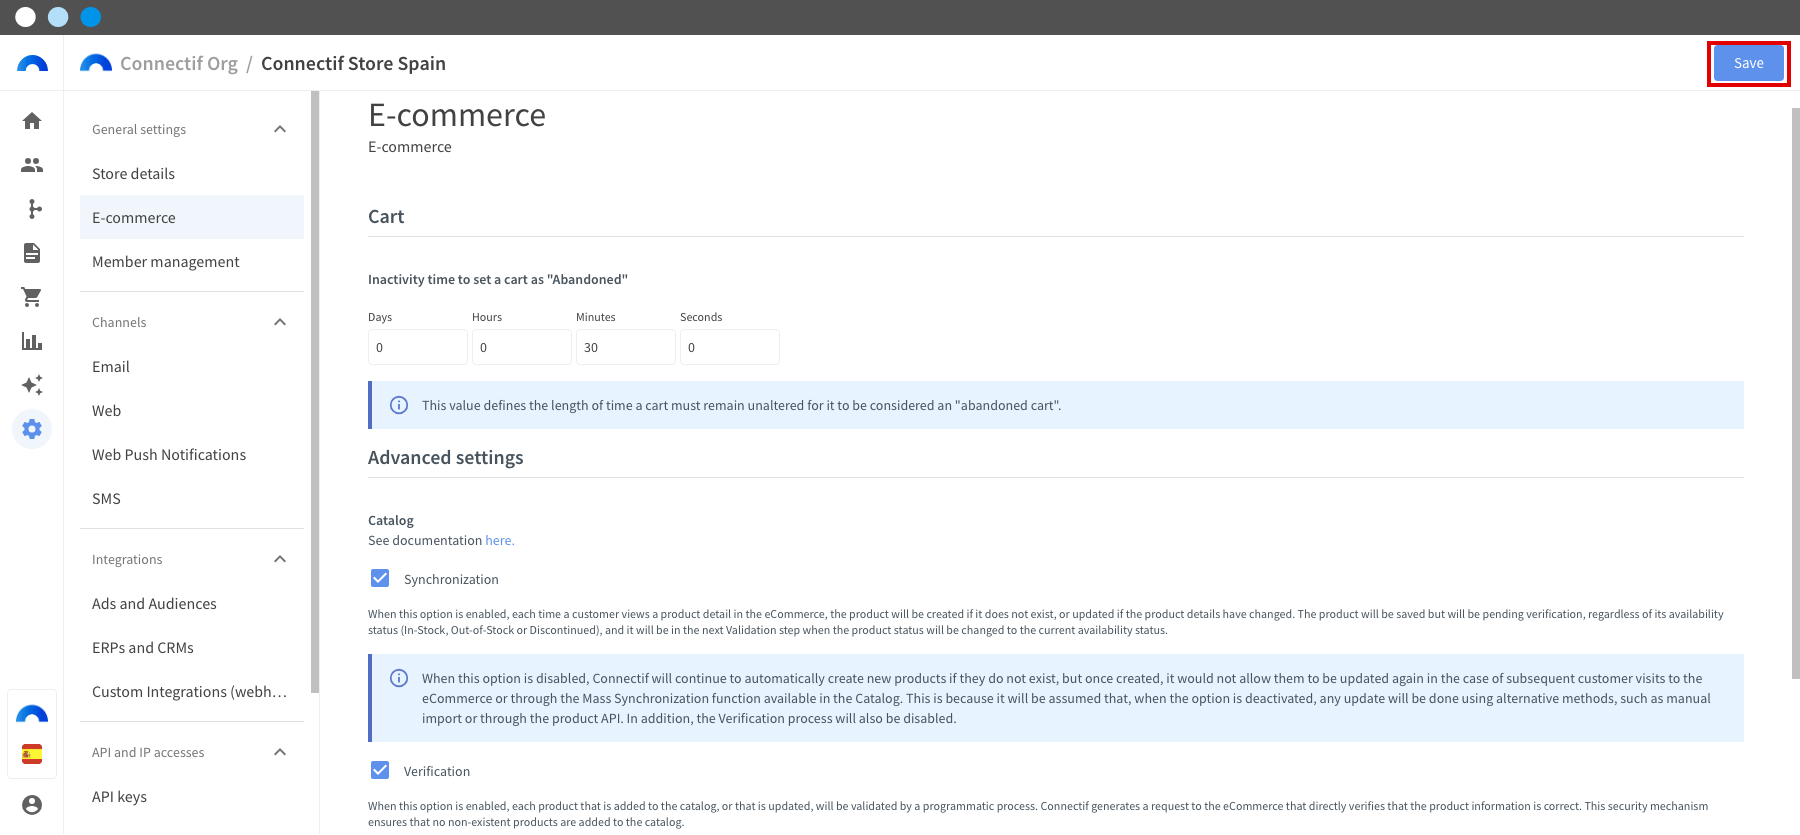The height and width of the screenshot is (835, 1800).
Task: Select the Spain flag store icon
Action: [32, 754]
